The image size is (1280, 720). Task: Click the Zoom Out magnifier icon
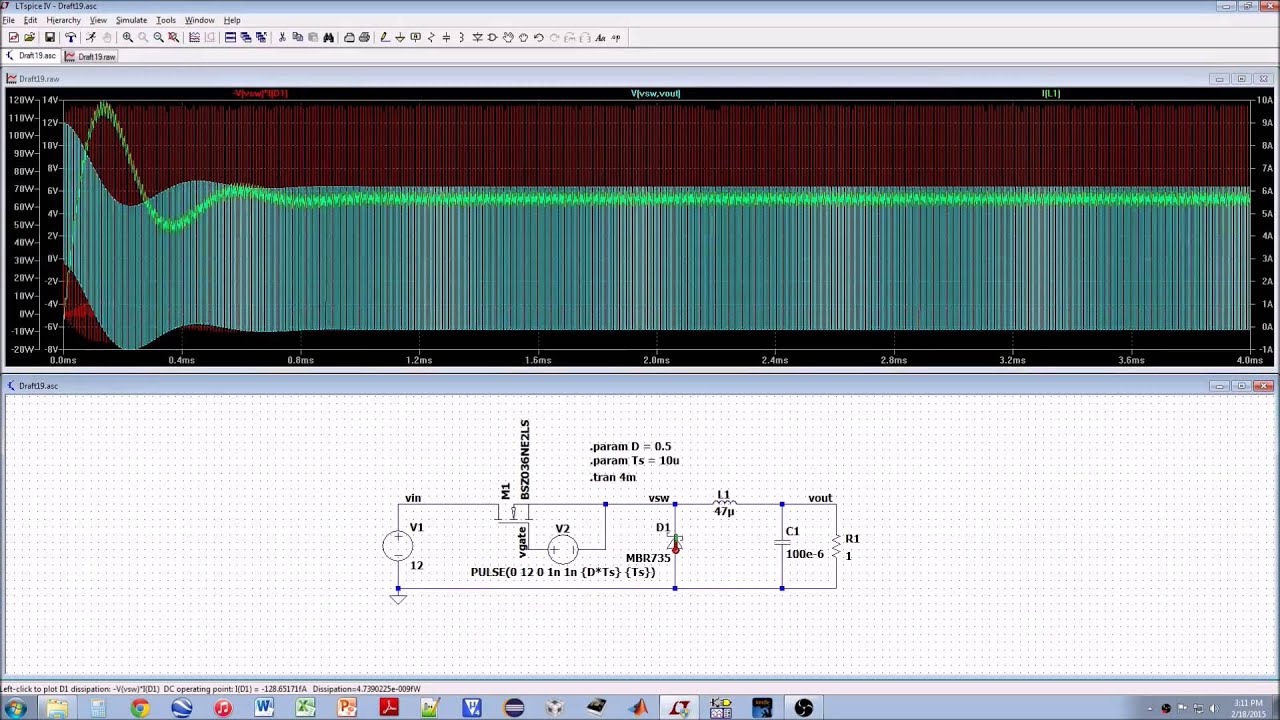click(x=158, y=37)
